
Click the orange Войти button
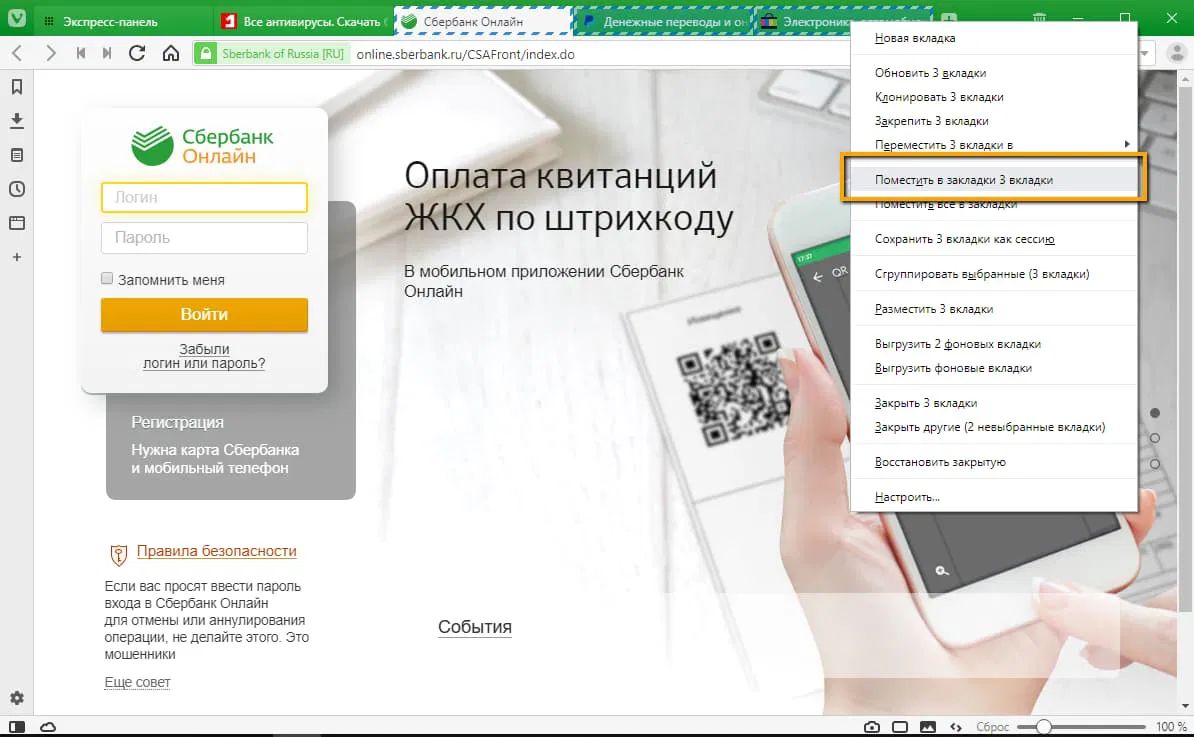coord(204,314)
